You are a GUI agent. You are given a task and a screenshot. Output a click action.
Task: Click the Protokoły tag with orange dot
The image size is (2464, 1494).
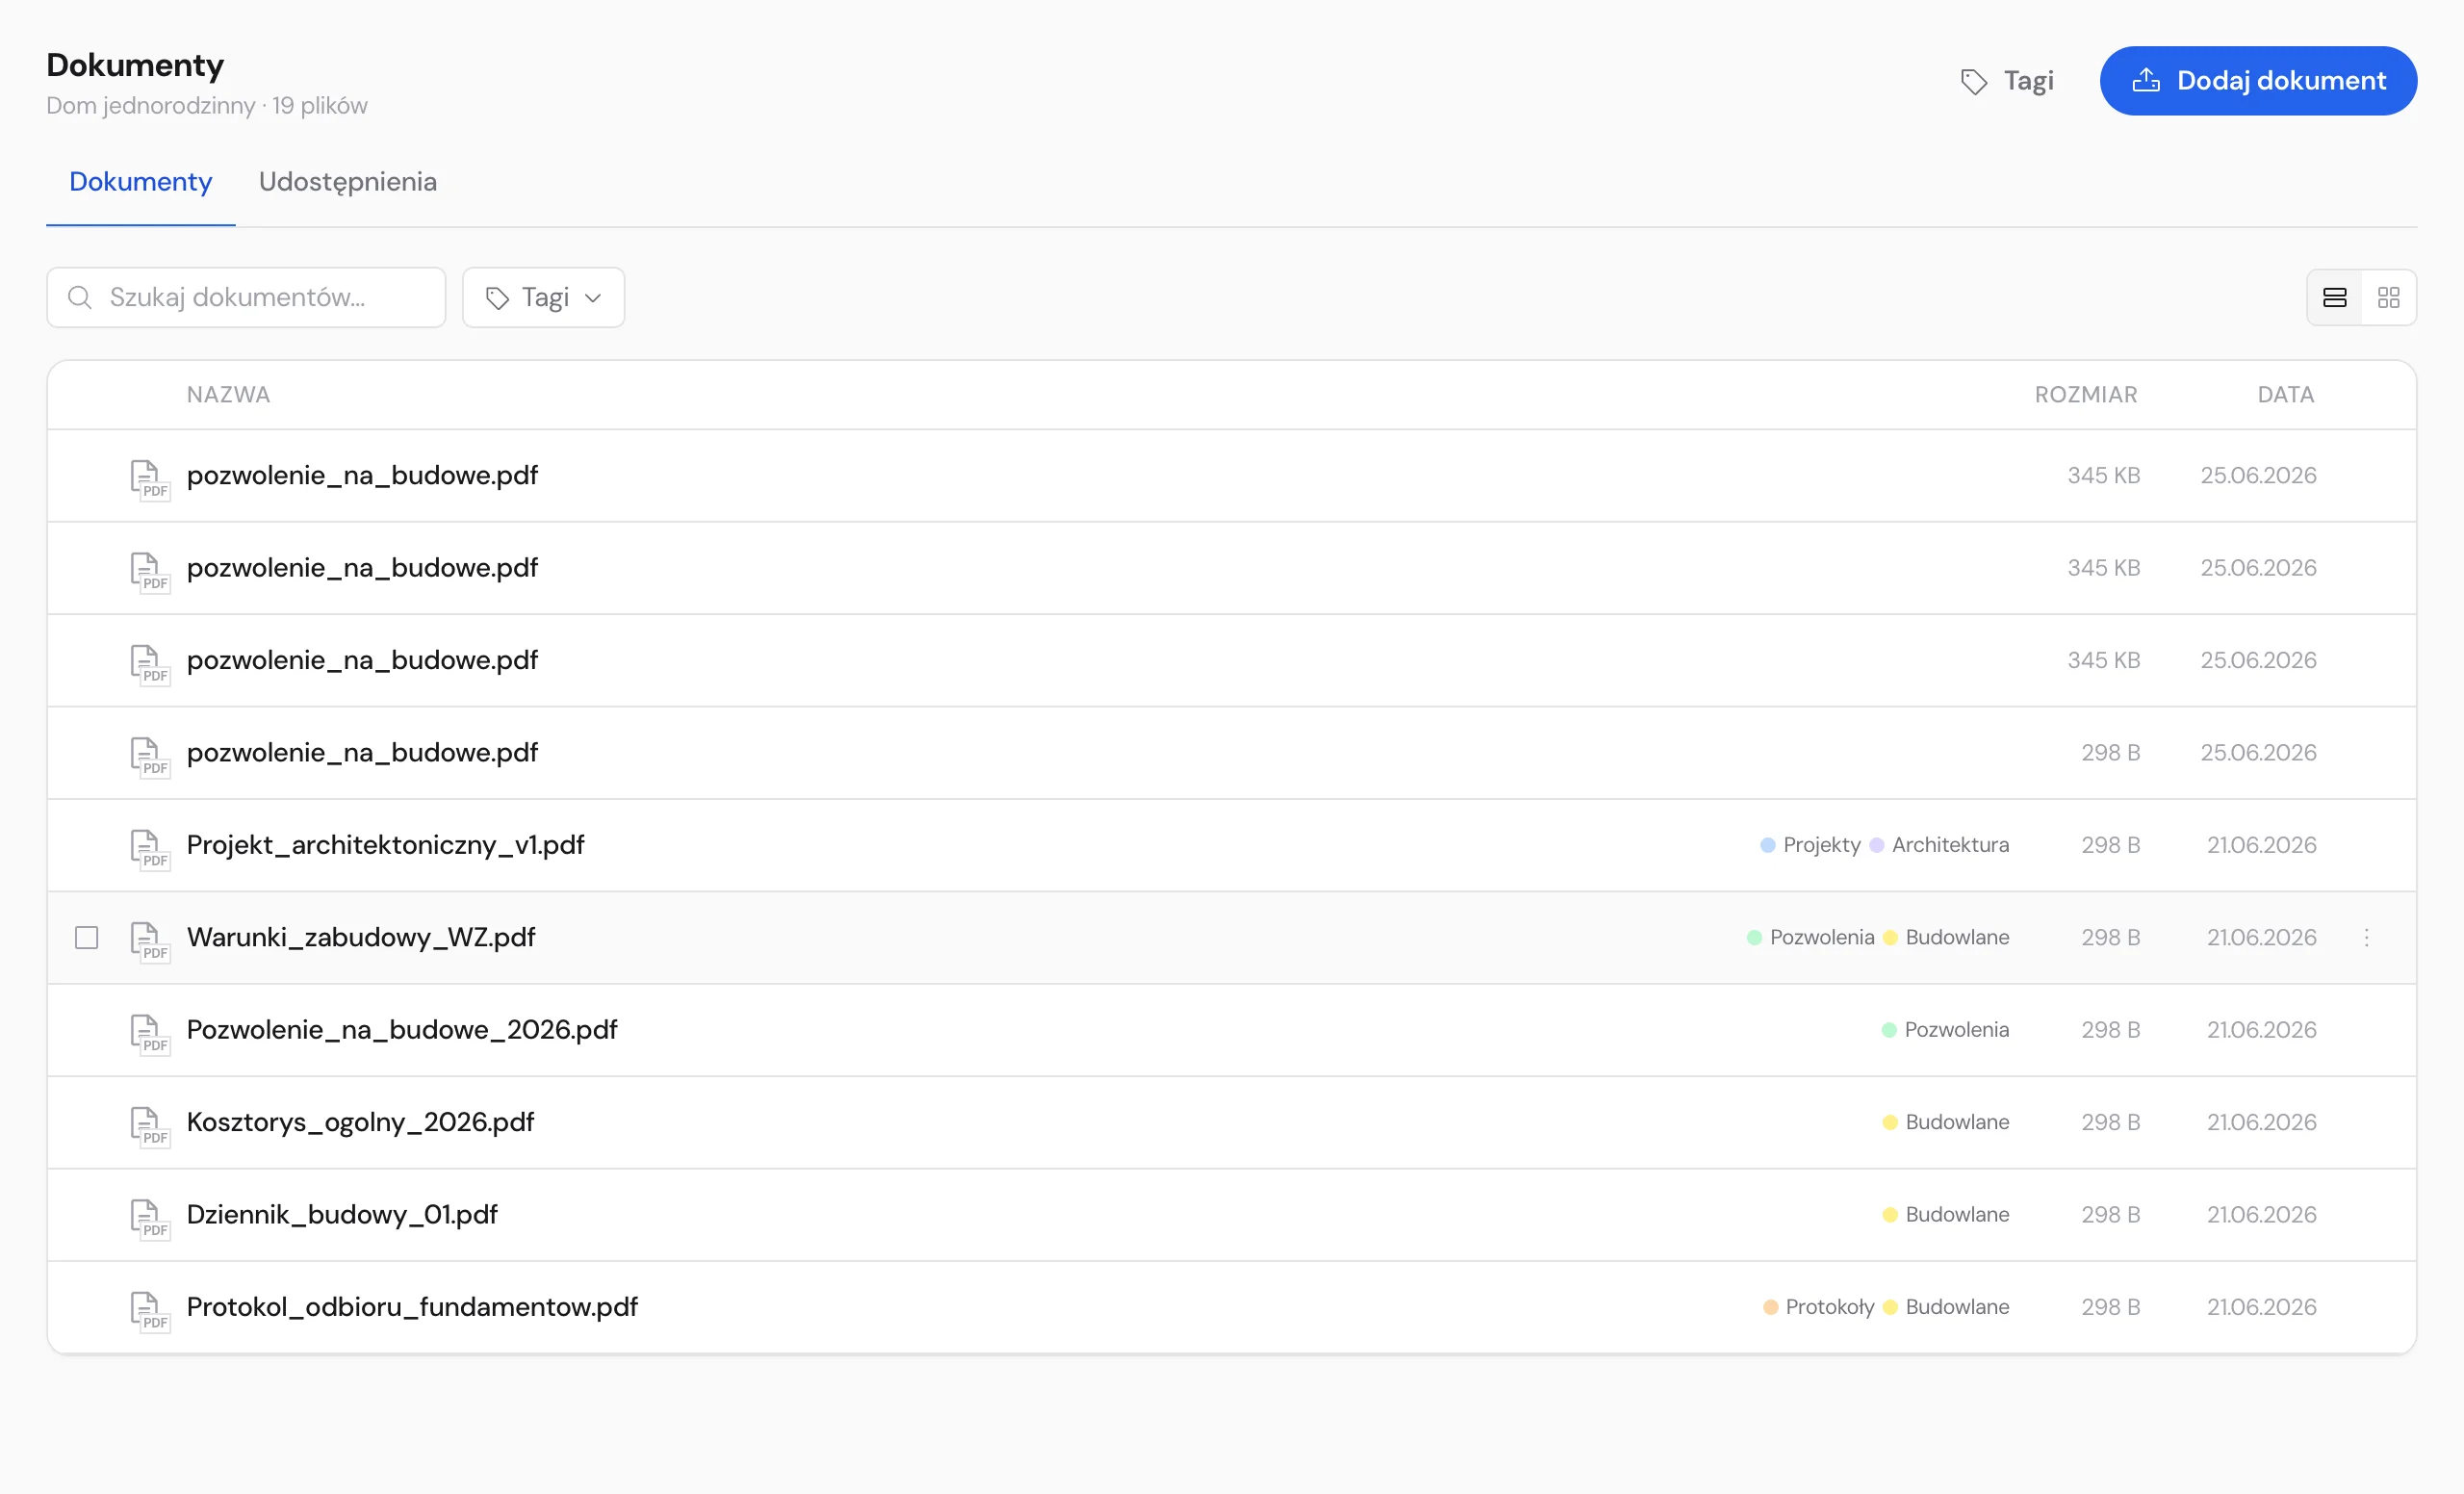[1818, 1307]
